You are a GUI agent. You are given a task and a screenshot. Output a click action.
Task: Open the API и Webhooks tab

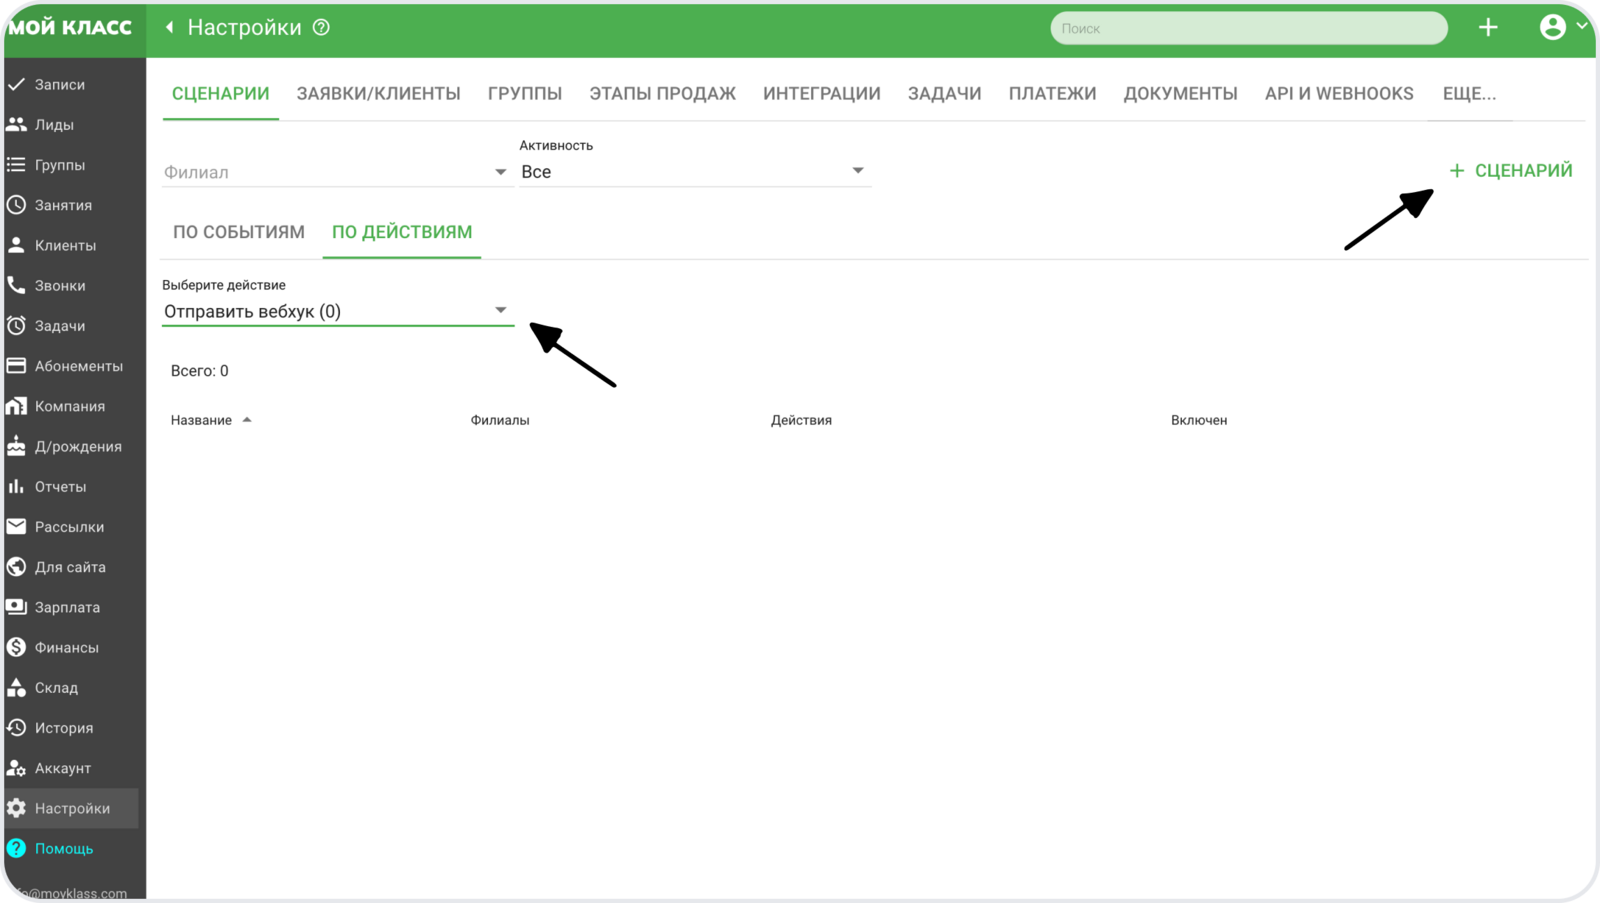tap(1338, 93)
